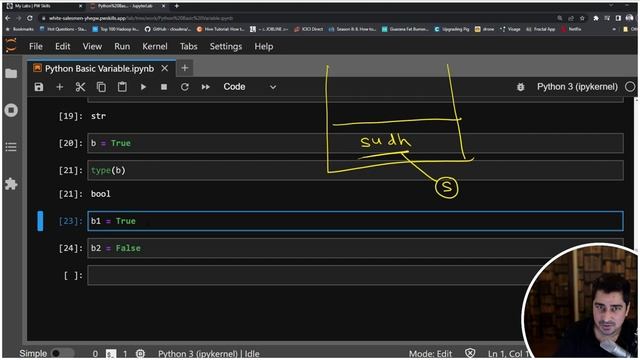Open the Top 100 Hadoop bookmark

click(x=116, y=29)
